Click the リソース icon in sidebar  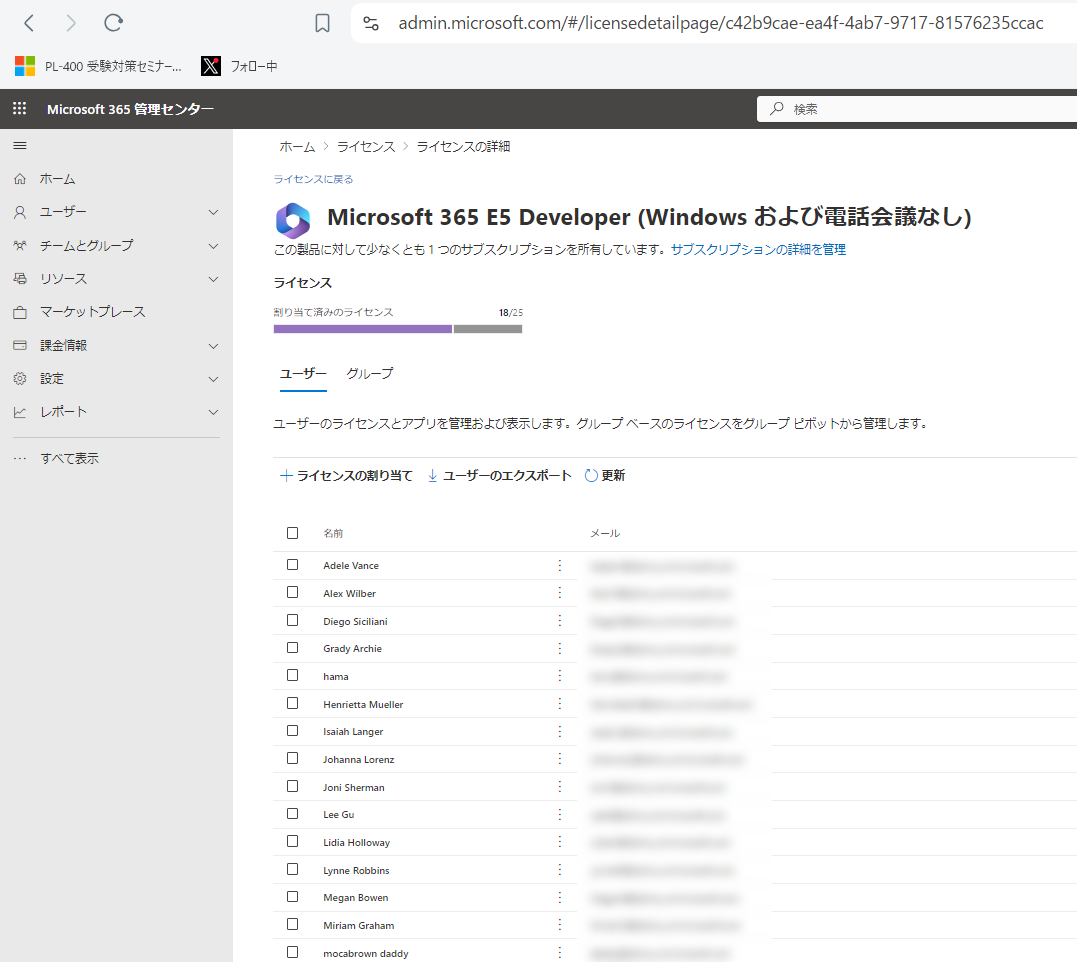(20, 279)
